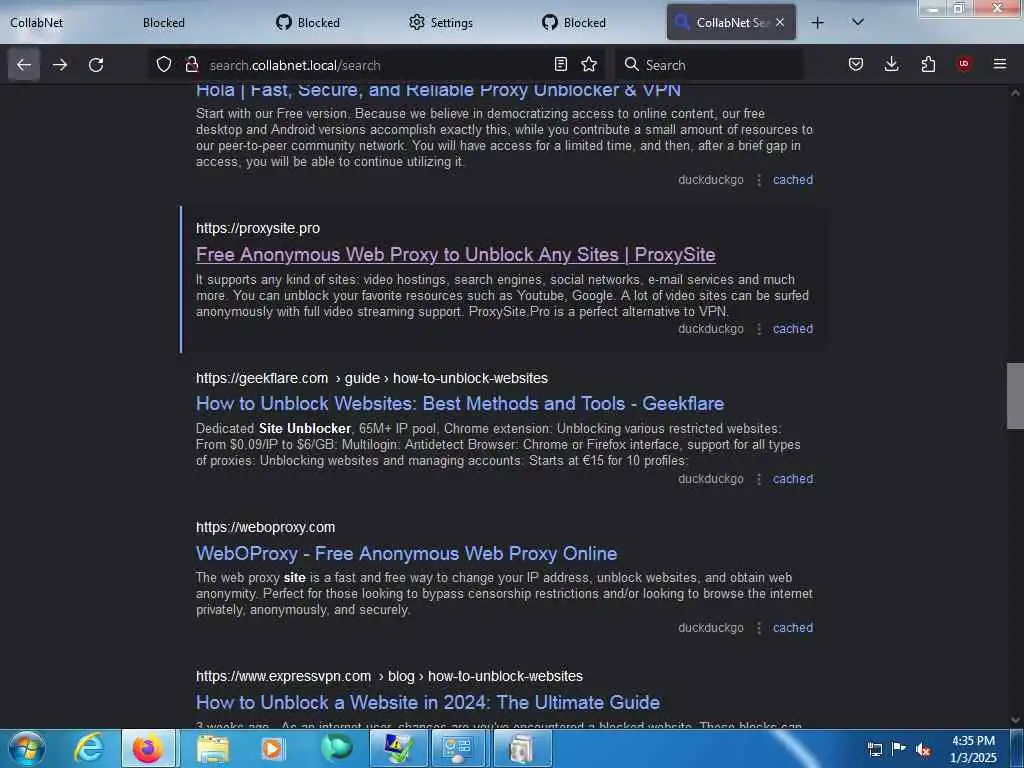Close the CollabNet Search tab

[780, 22]
